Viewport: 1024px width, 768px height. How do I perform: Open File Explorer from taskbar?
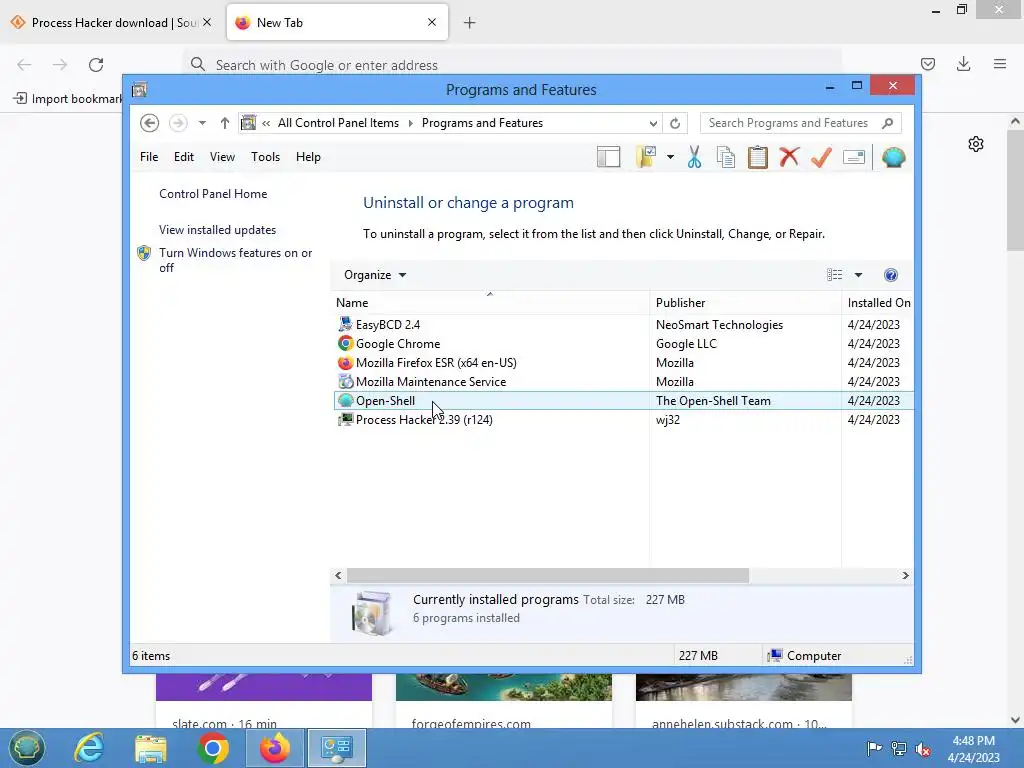point(151,748)
